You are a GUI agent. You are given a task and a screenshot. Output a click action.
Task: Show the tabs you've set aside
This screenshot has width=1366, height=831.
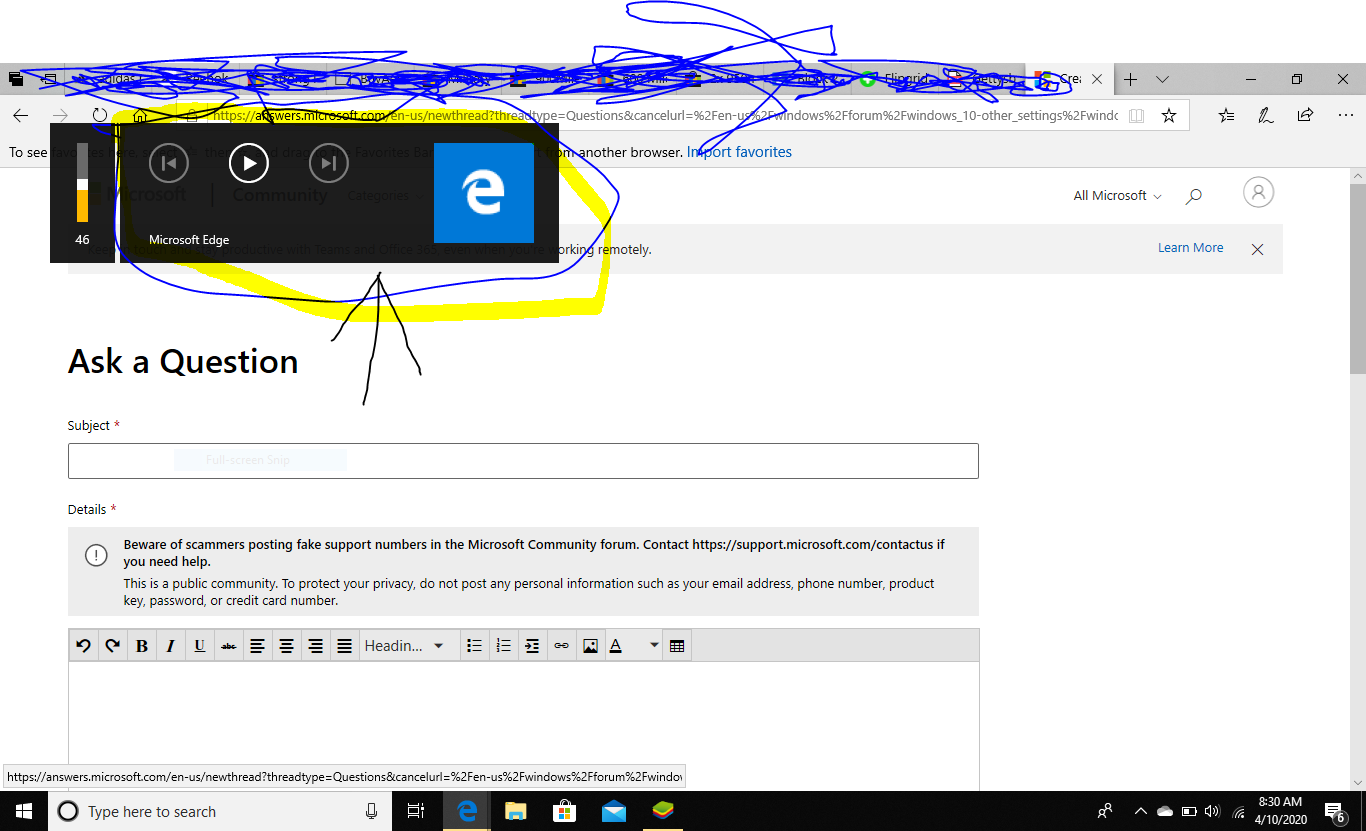pos(16,79)
